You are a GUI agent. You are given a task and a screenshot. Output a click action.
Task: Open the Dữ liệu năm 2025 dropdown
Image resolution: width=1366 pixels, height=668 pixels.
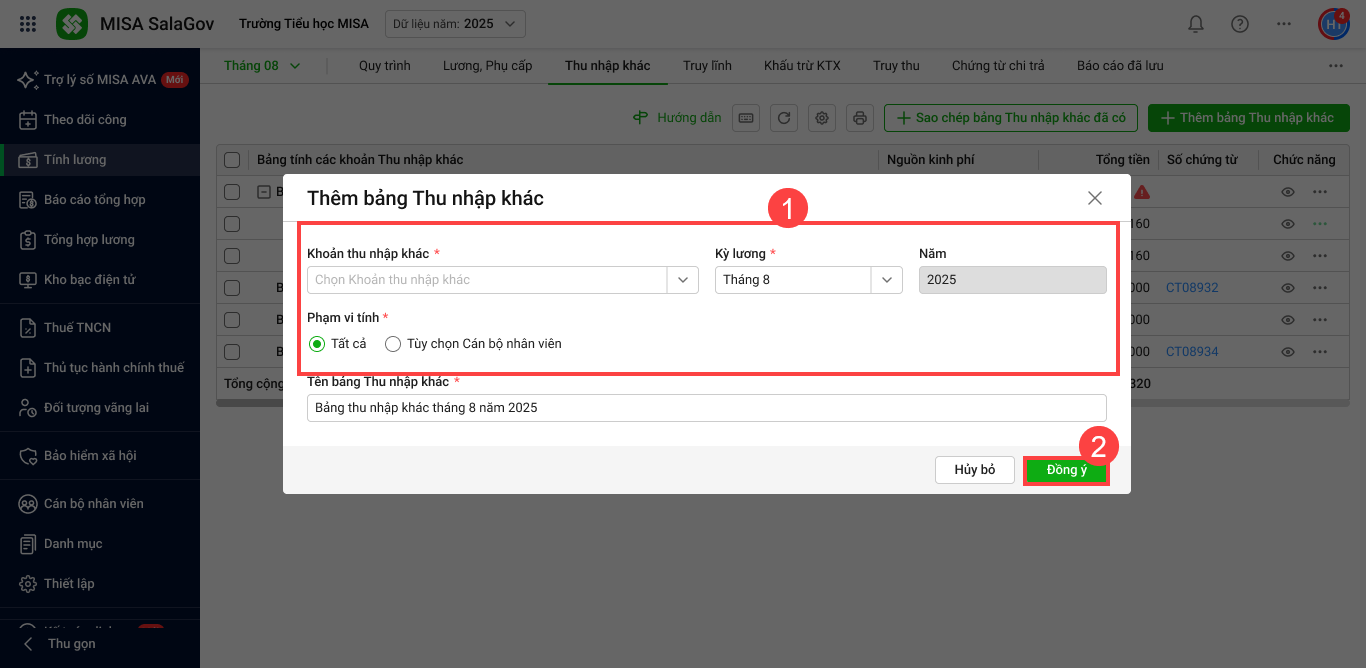pos(455,24)
